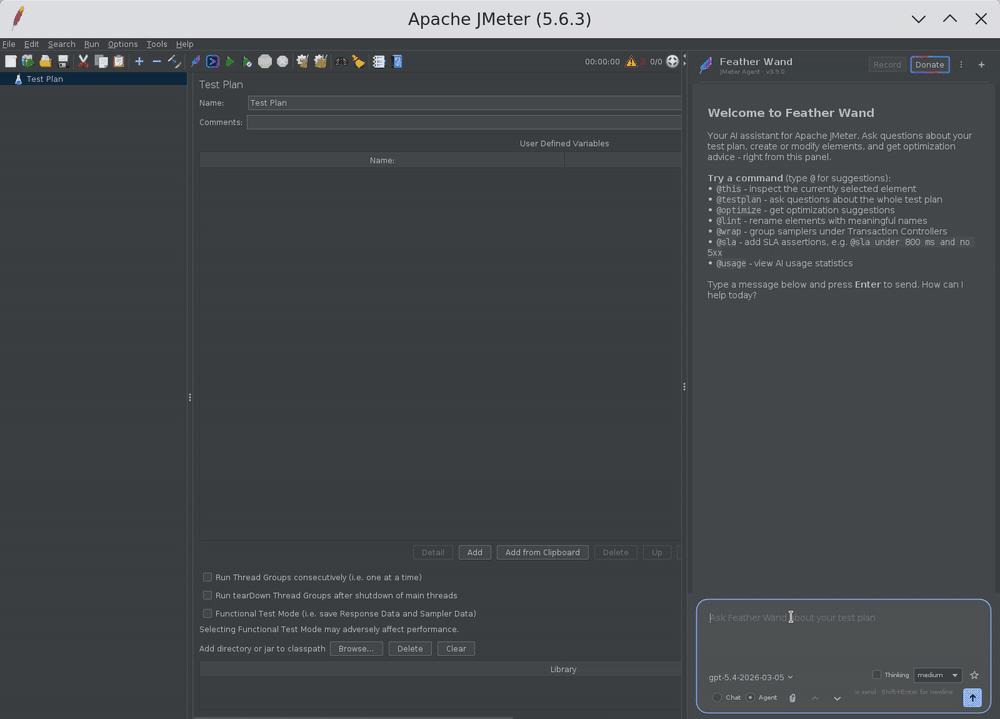Click the Clear gear-broom icon
Screen dimensions: 1000x719
[302, 61]
